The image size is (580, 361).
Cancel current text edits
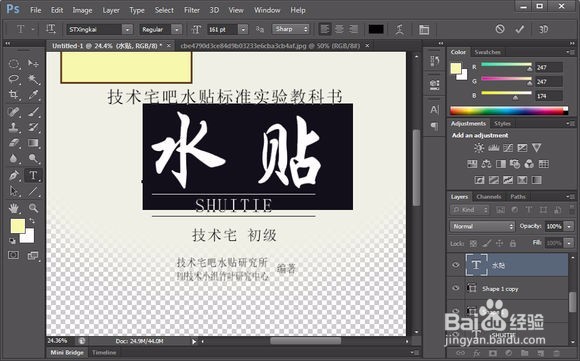click(x=500, y=29)
